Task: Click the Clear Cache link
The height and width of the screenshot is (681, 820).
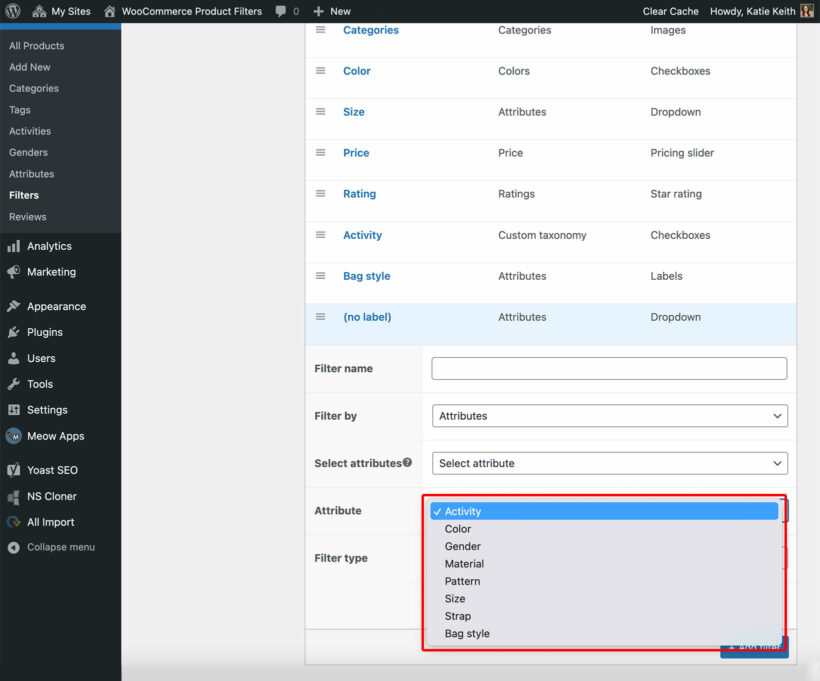Action: click(x=669, y=11)
